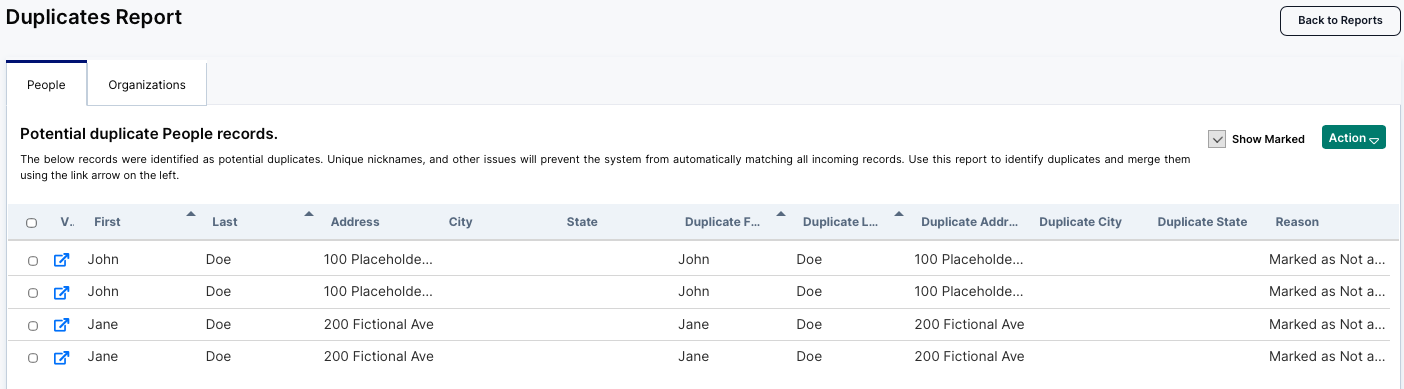Switch to the People tab
The width and height of the screenshot is (1404, 389).
46,85
